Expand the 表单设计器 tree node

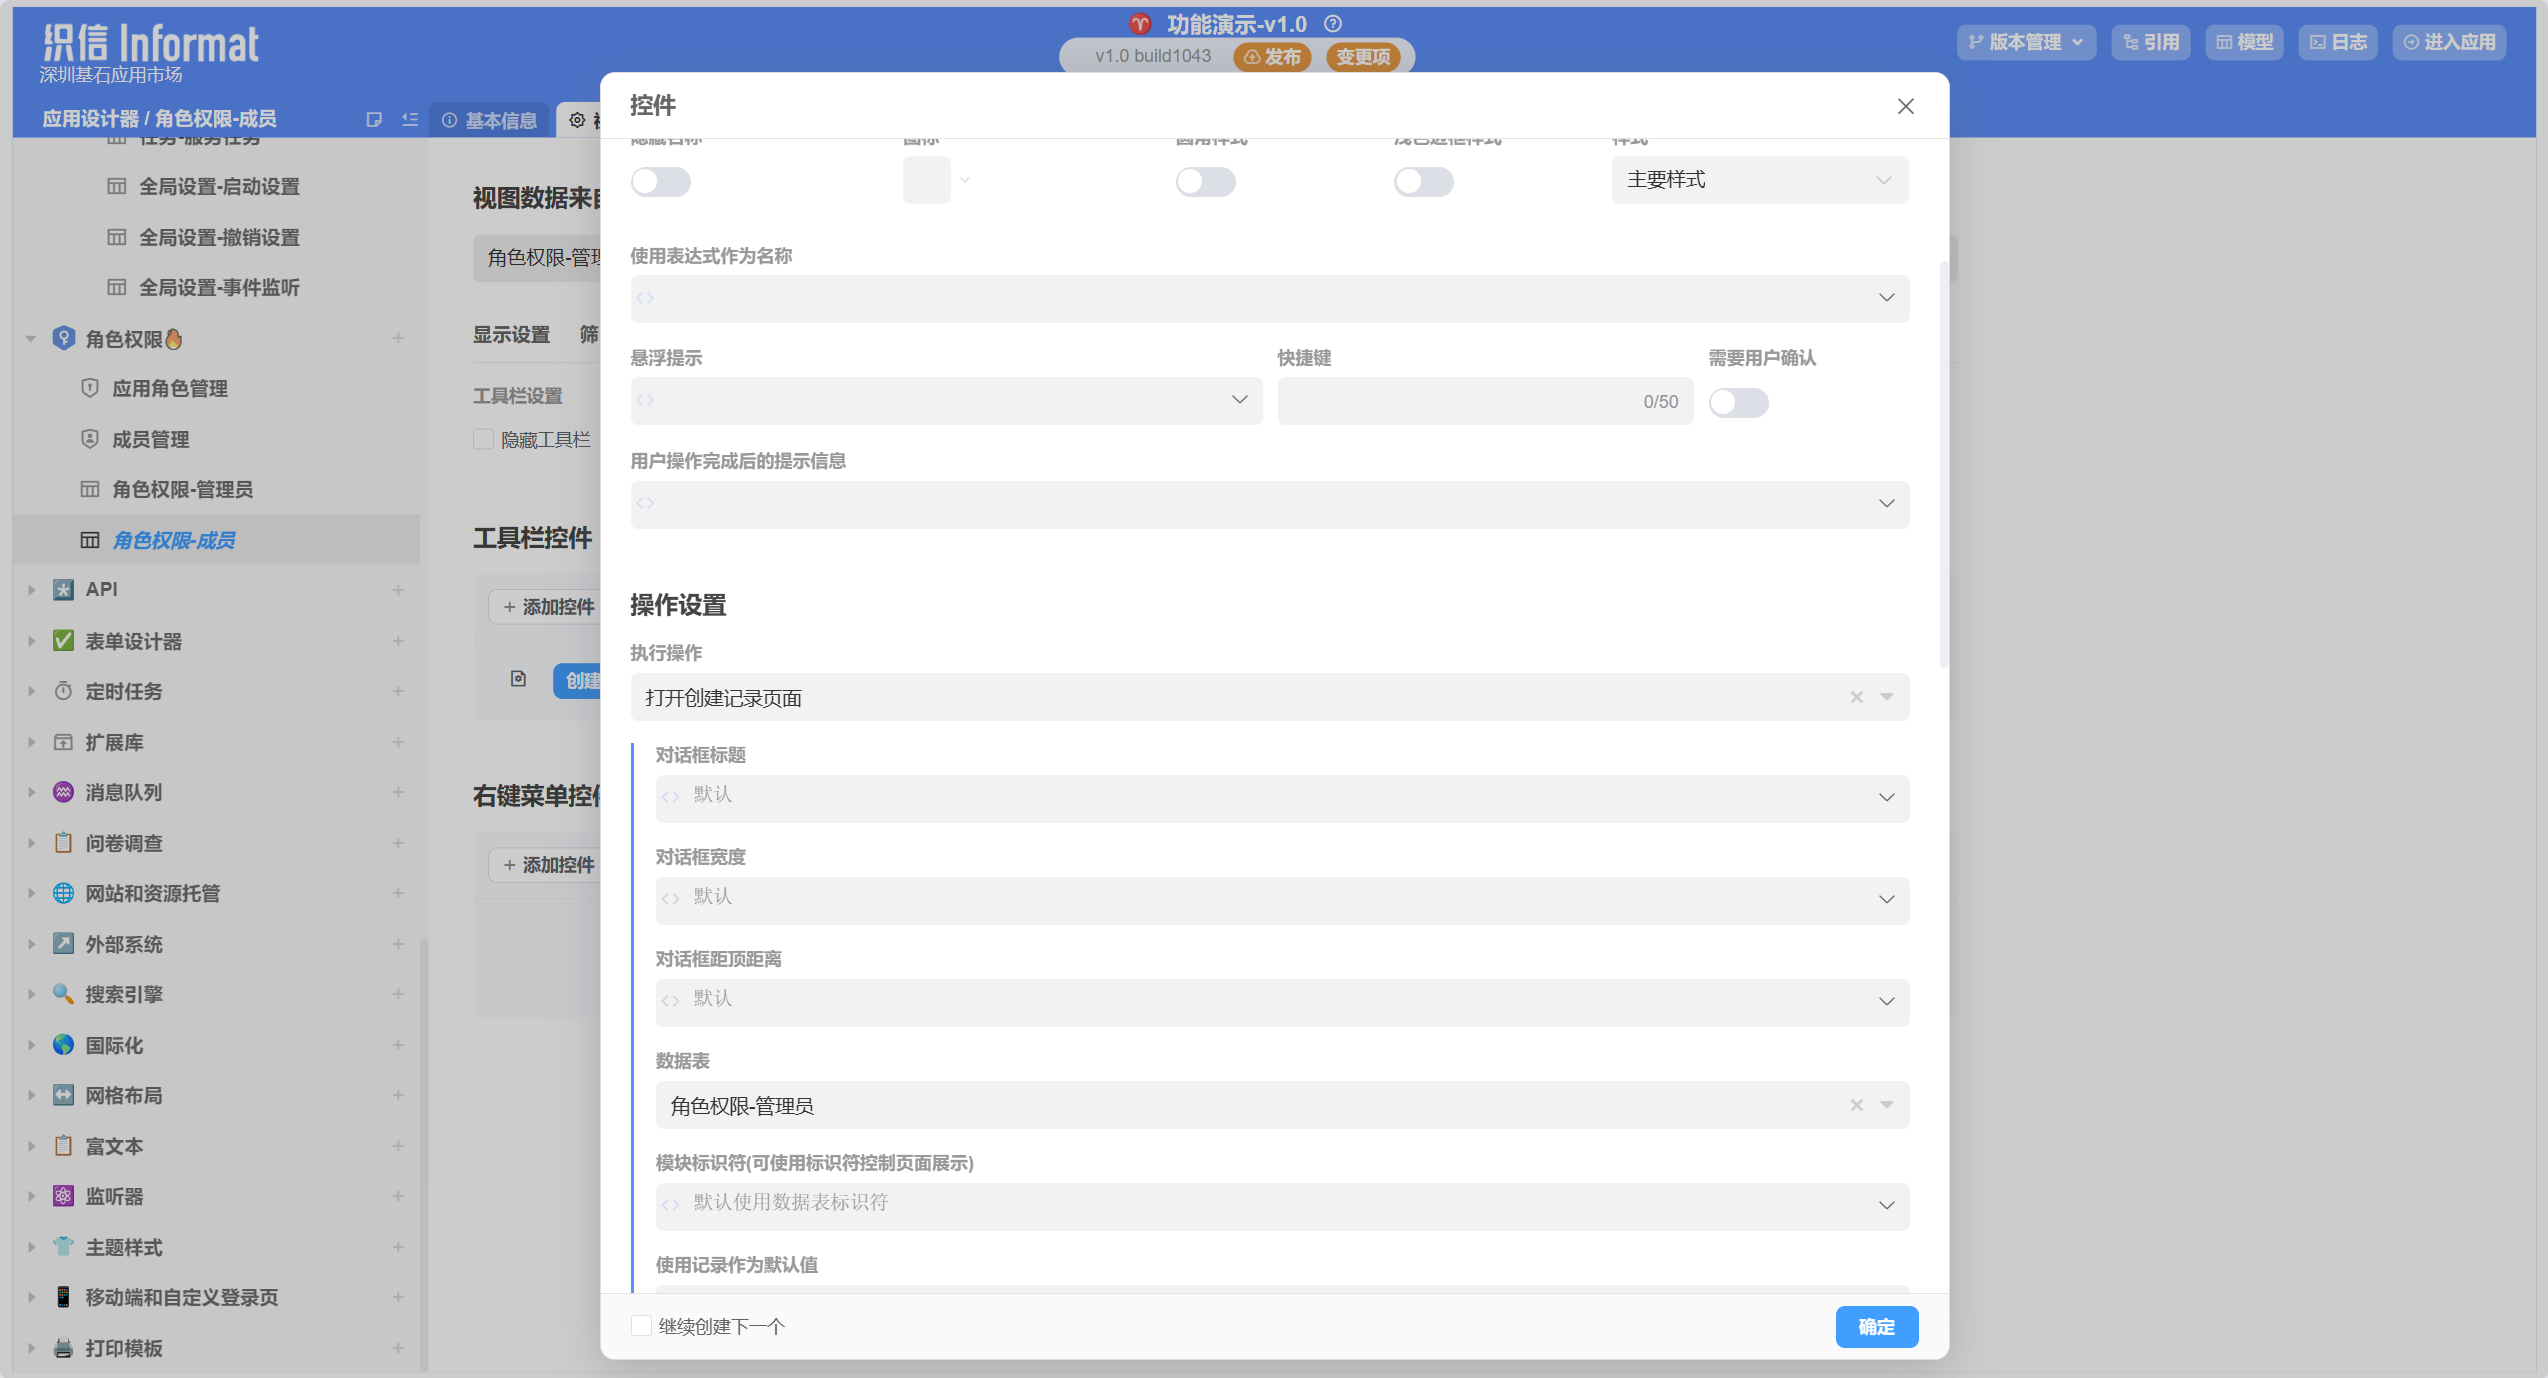click(x=31, y=641)
